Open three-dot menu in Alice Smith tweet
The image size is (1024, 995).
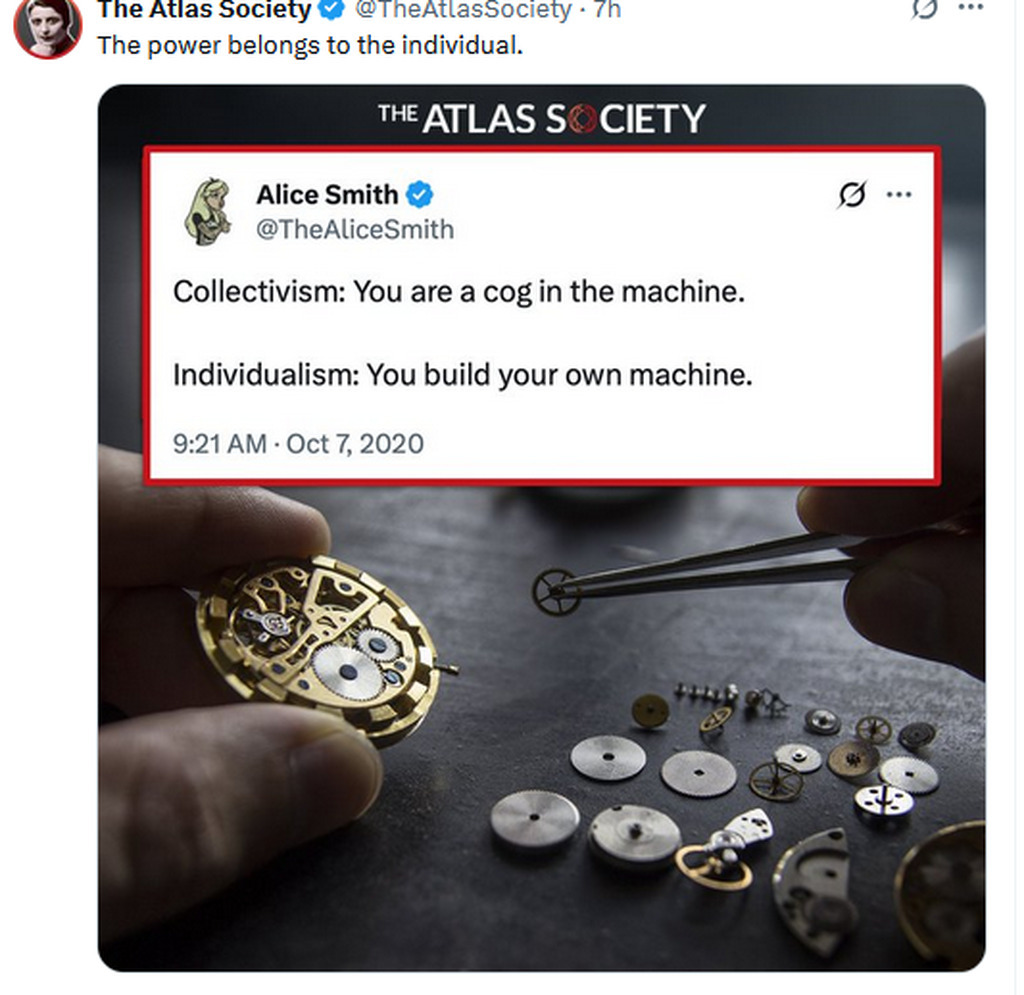pyautogui.click(x=899, y=194)
